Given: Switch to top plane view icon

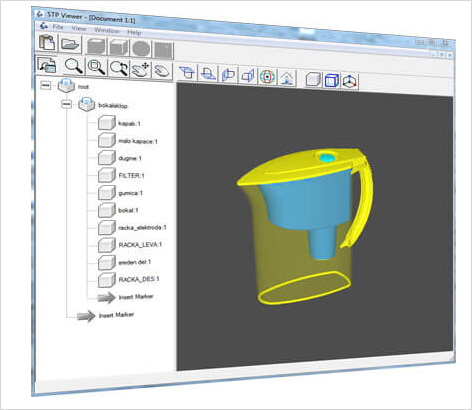Looking at the screenshot, I should point(187,72).
